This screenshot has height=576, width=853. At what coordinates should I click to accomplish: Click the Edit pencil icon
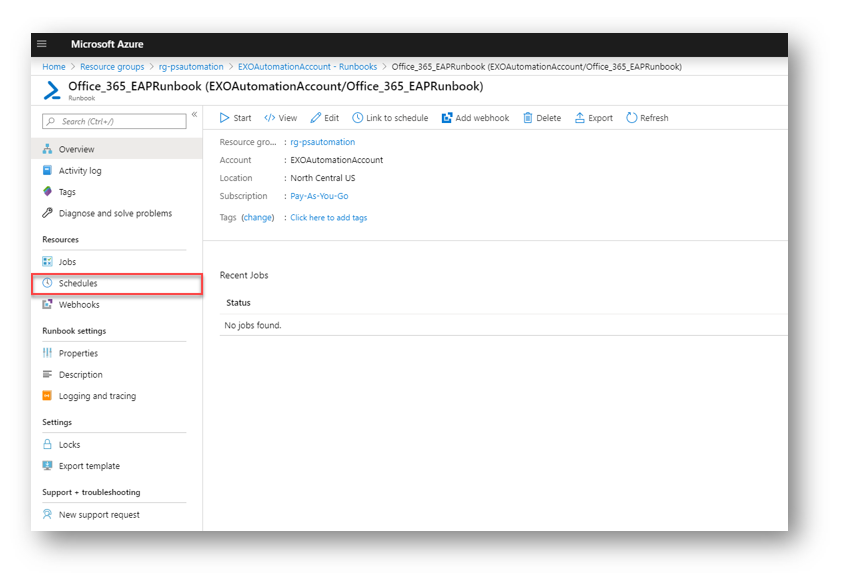coord(316,118)
